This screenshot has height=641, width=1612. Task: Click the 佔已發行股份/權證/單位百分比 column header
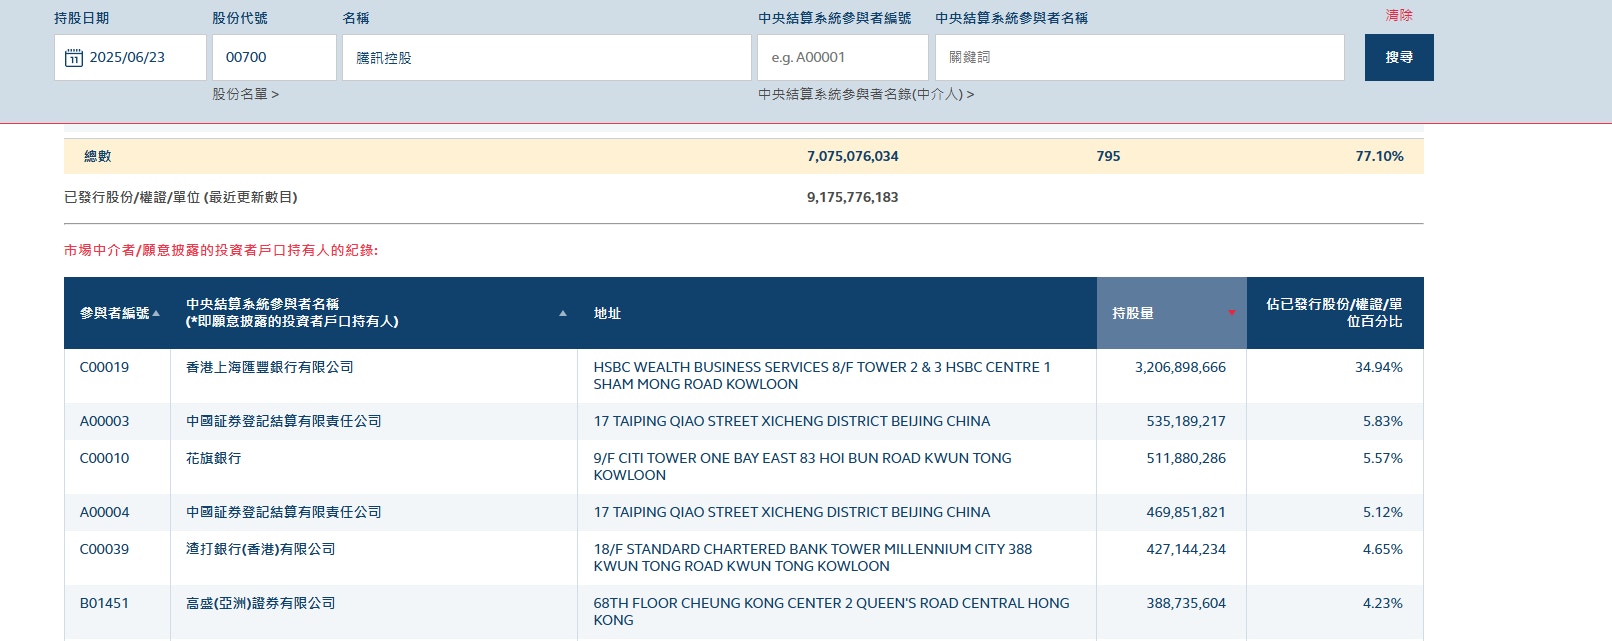pyautogui.click(x=1333, y=313)
